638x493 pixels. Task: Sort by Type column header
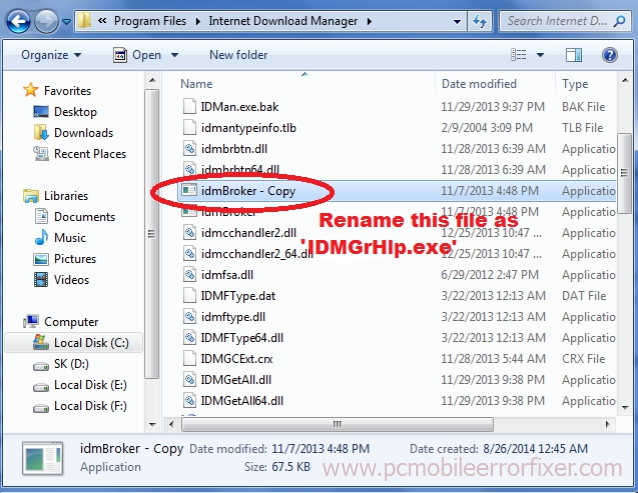575,84
